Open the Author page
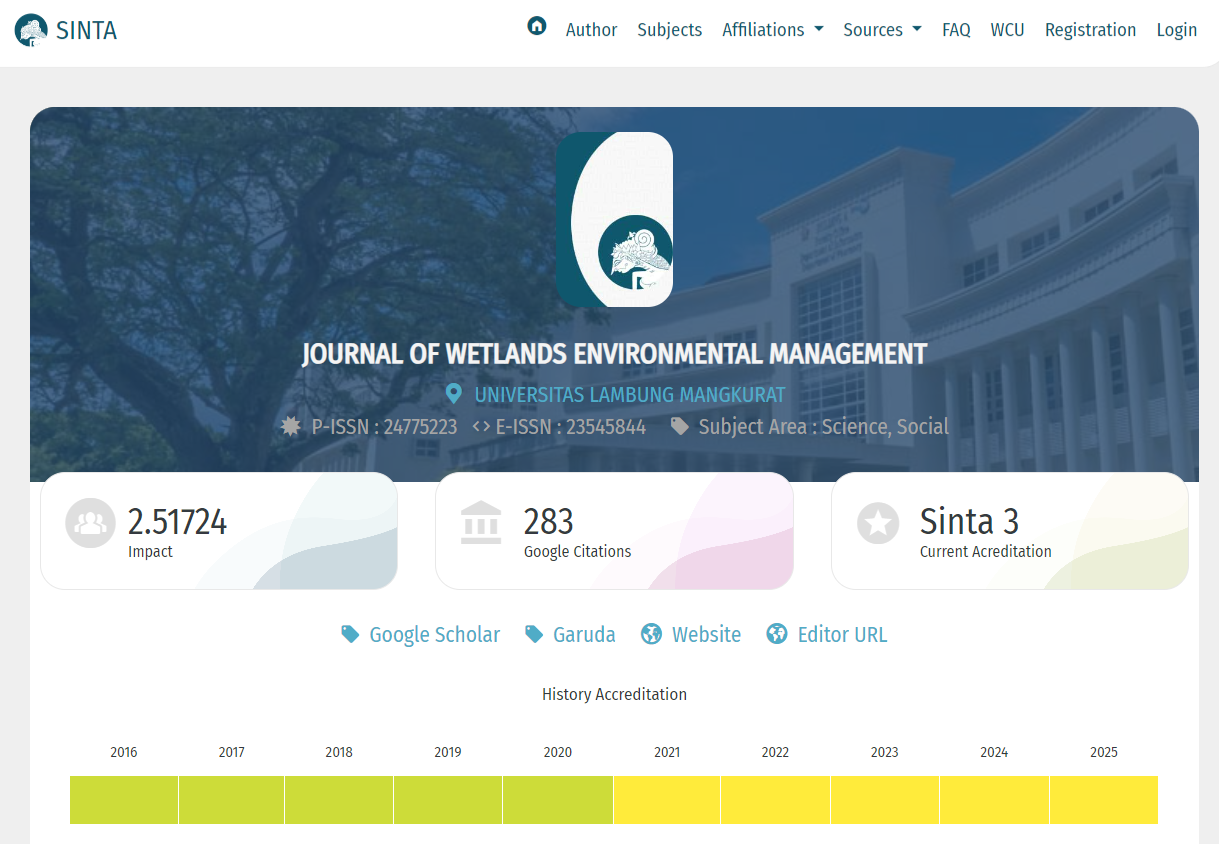Screen dimensions: 1219x844 (x=591, y=30)
